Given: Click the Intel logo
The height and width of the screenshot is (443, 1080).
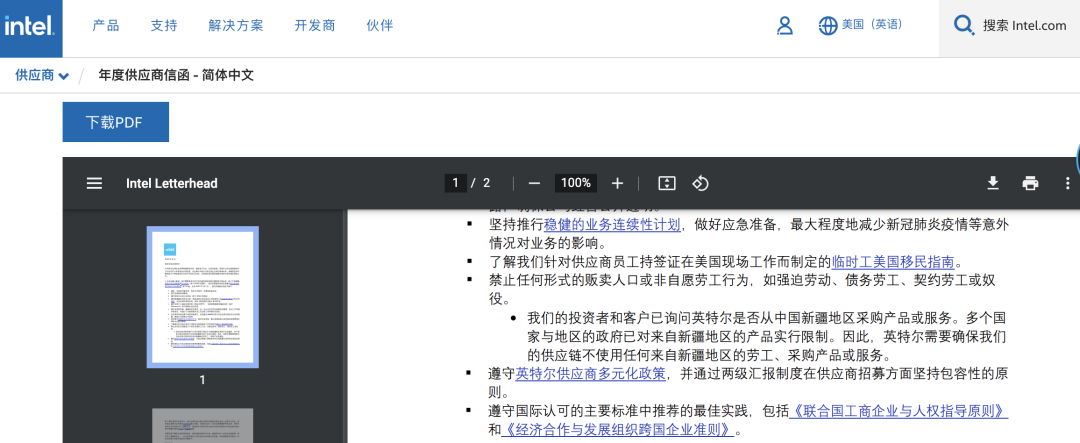Looking at the screenshot, I should tap(30, 28).
